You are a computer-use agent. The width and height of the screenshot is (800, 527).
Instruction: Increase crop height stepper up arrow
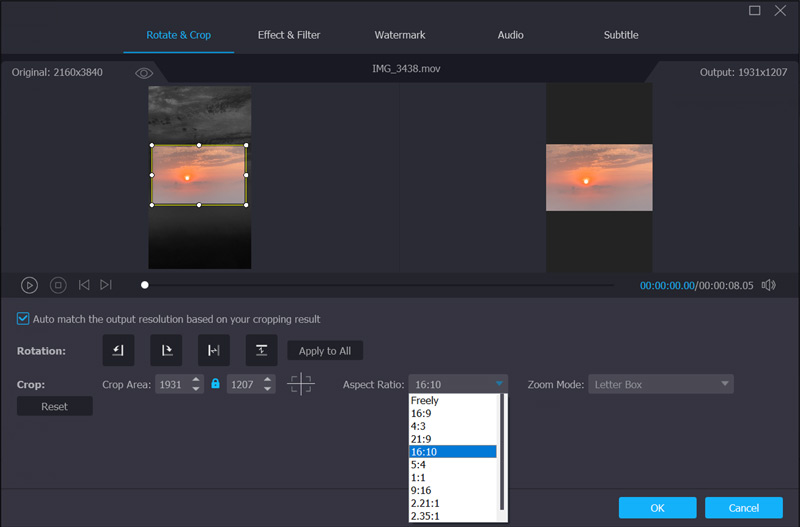267,380
